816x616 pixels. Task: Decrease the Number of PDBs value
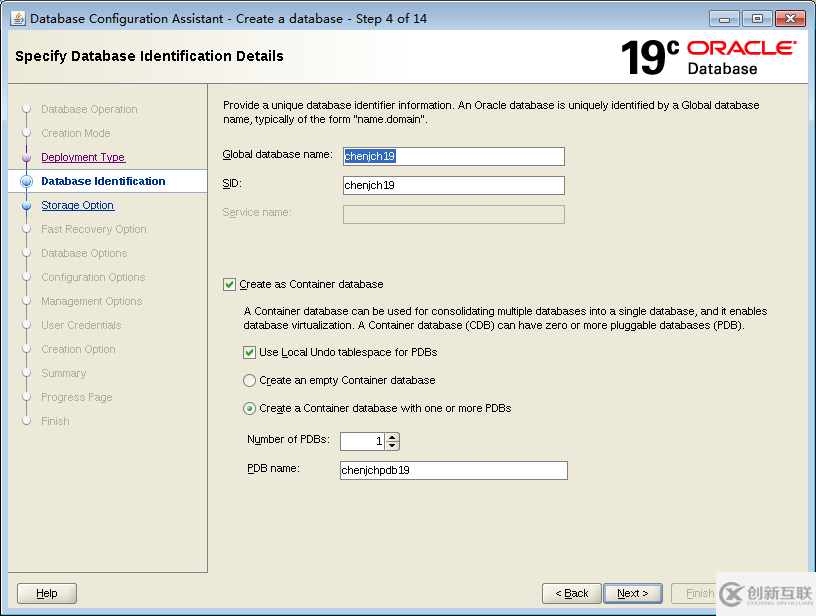(393, 446)
